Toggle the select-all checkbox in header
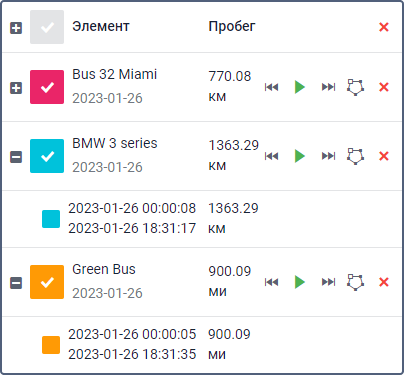The height and width of the screenshot is (375, 404). coord(47,27)
